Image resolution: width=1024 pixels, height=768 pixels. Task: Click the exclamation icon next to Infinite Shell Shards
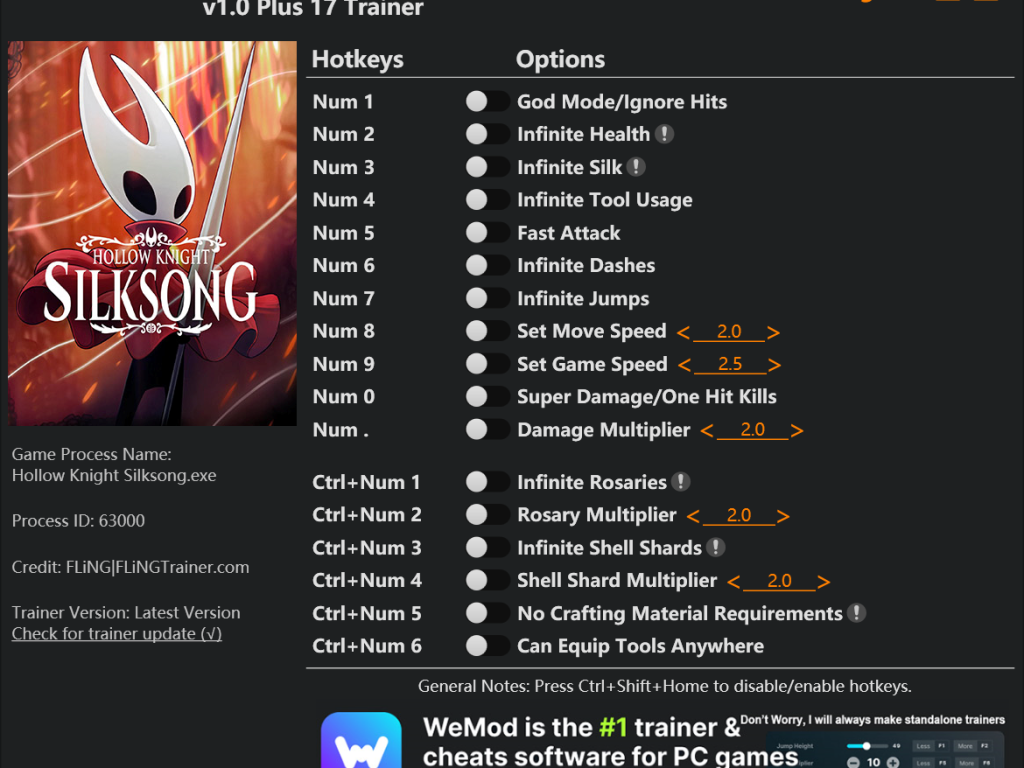[716, 547]
